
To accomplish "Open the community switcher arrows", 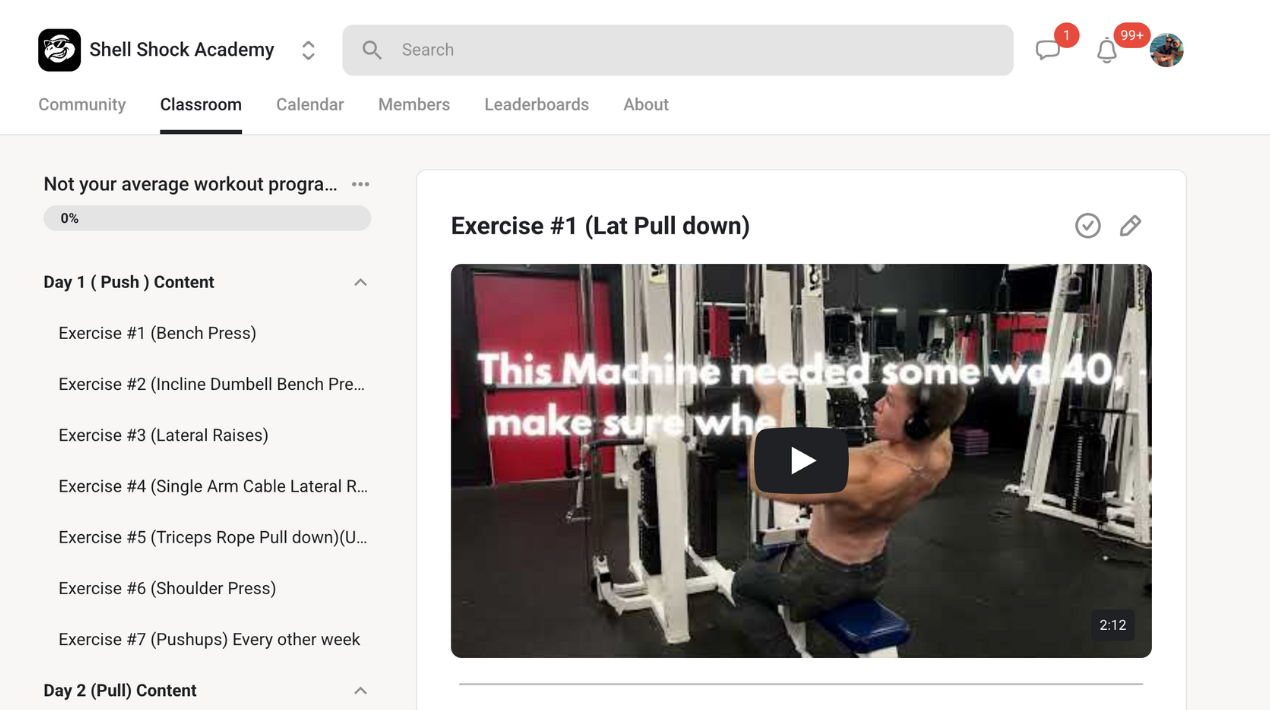I will [x=308, y=50].
